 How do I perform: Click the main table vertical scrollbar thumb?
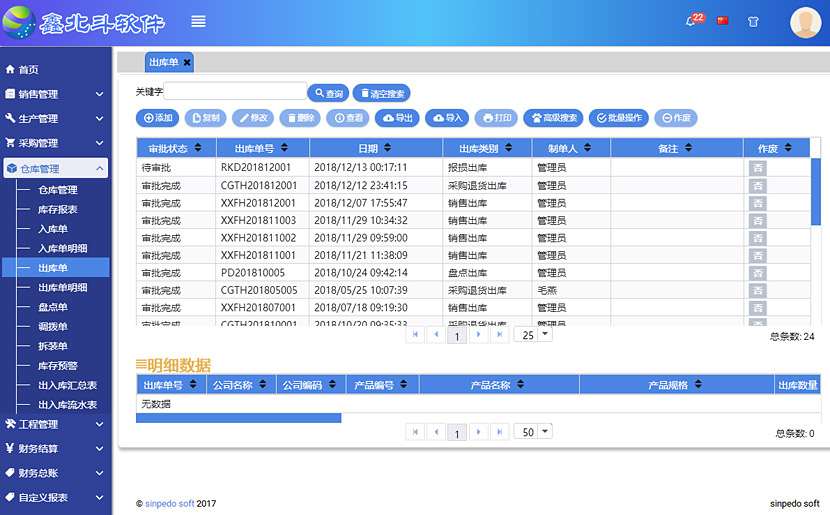coord(816,192)
